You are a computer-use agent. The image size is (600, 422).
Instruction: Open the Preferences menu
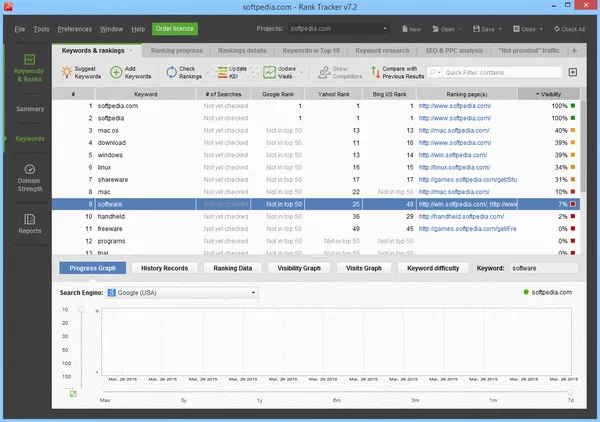click(x=75, y=30)
